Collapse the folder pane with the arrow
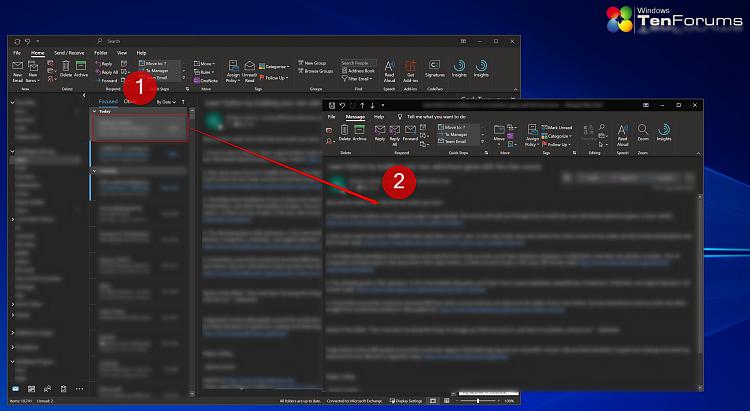 click(x=84, y=95)
